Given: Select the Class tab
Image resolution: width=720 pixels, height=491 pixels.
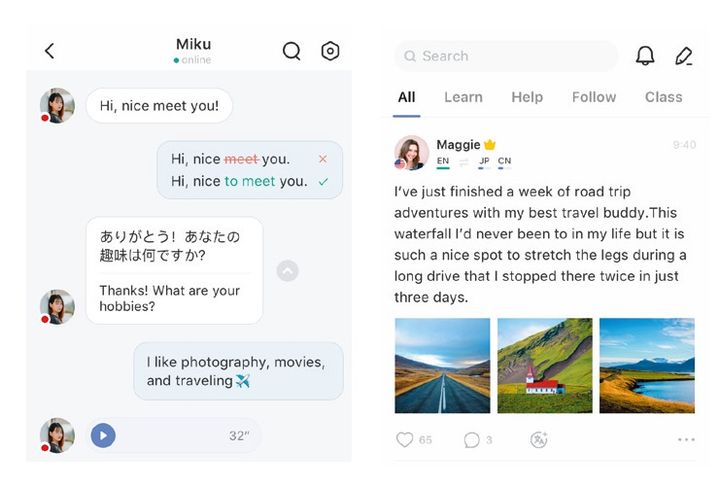Looking at the screenshot, I should coord(664,97).
